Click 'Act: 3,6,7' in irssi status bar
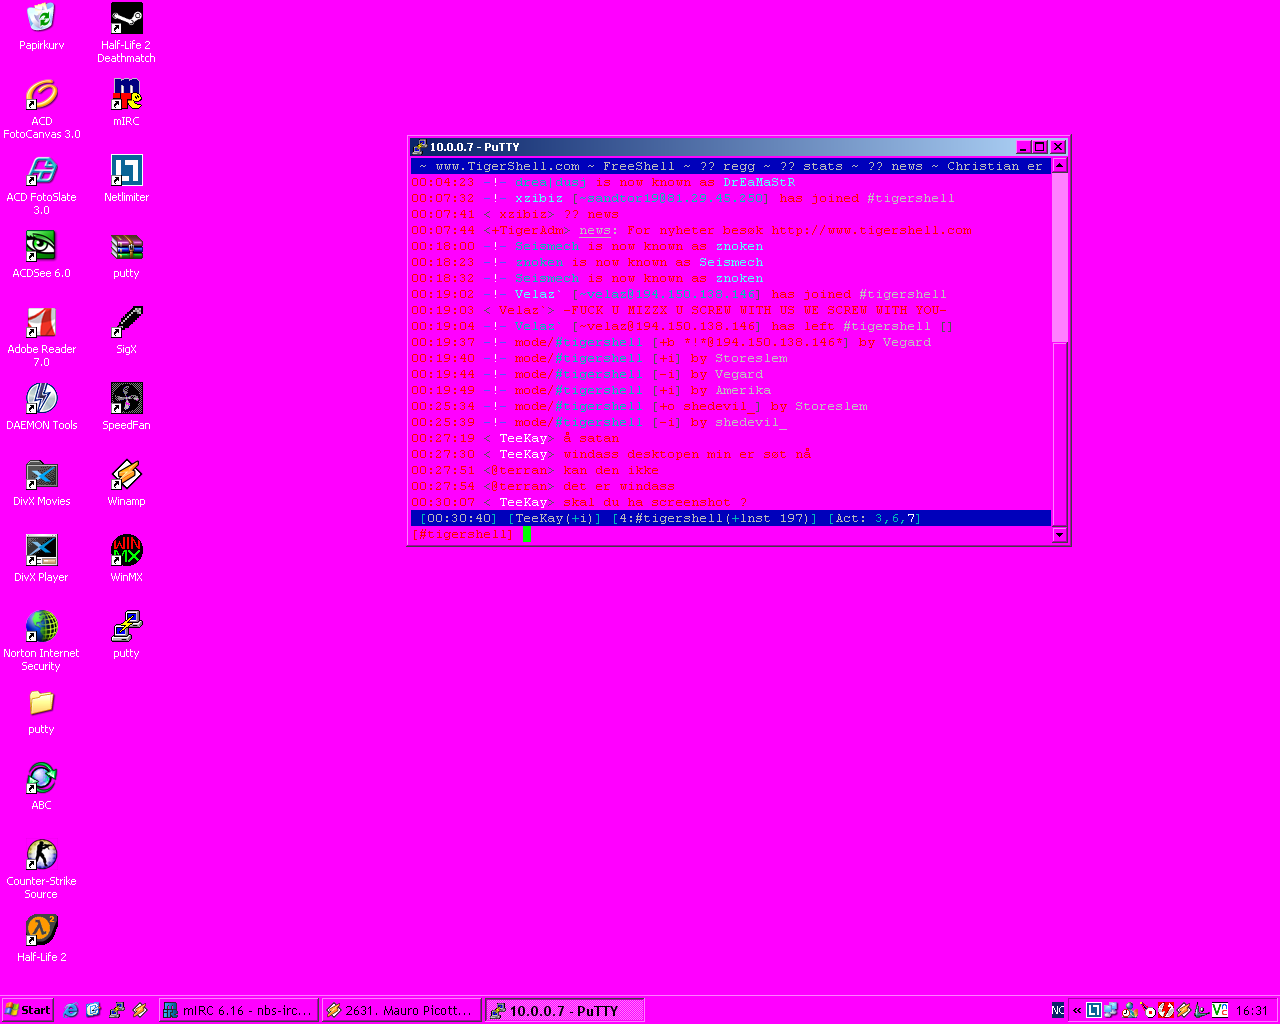 pyautogui.click(x=875, y=518)
